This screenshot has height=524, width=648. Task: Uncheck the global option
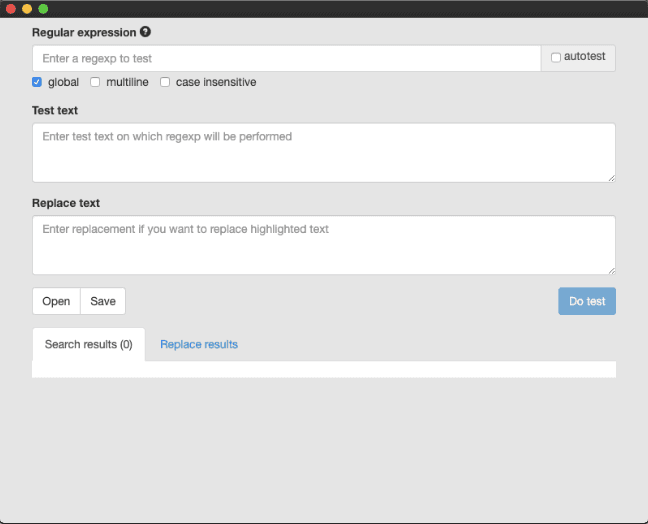37,82
